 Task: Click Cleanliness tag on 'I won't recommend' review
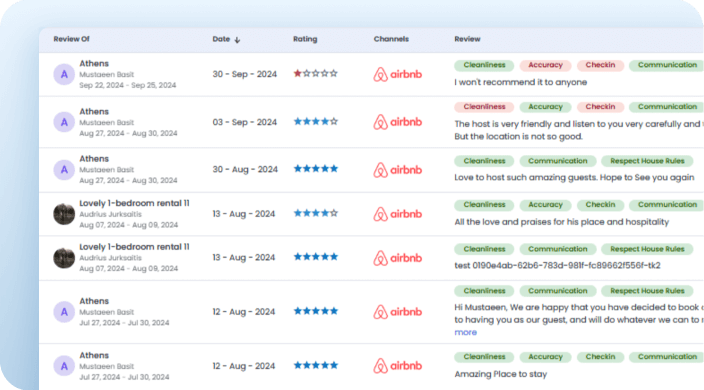[x=484, y=65]
